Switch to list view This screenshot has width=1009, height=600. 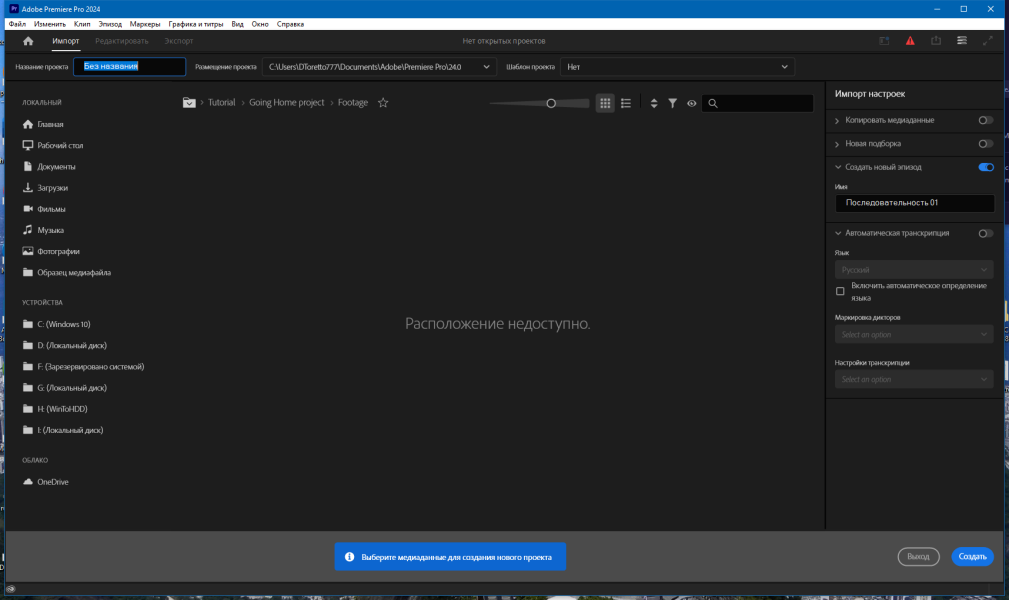tap(625, 103)
